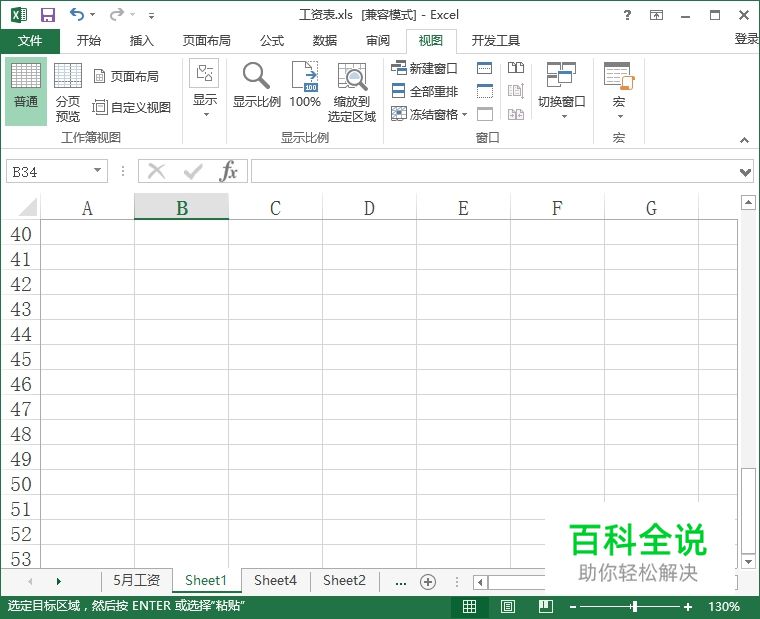The width and height of the screenshot is (760, 619).
Task: Click the Sign in (登录) link
Action: 746,39
